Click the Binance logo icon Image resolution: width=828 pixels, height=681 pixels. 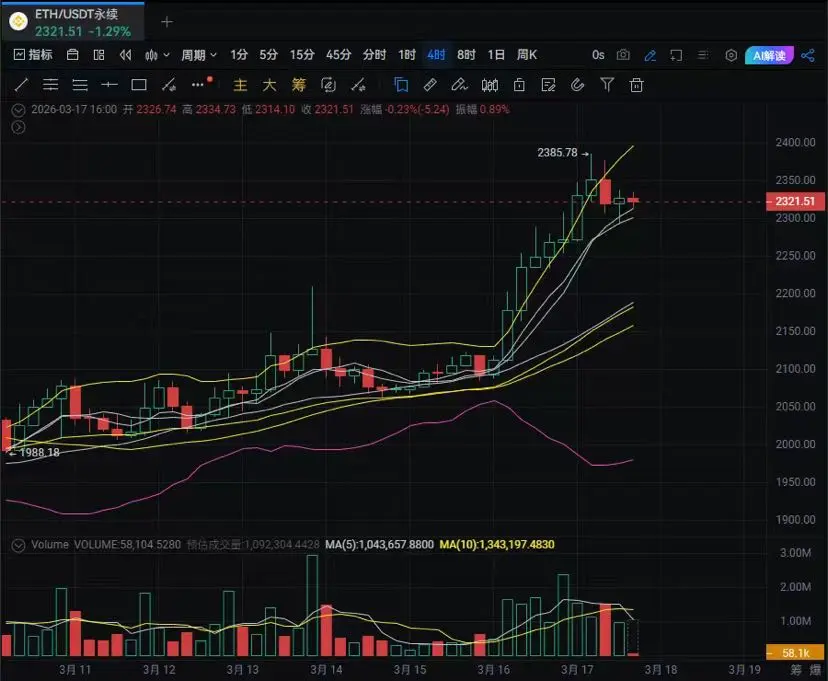coord(18,22)
